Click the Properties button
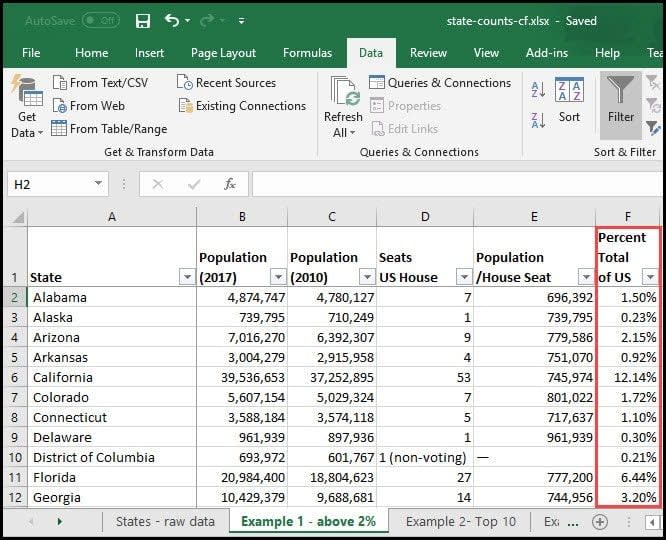Screen dimensions: 666x540 (x=406, y=105)
